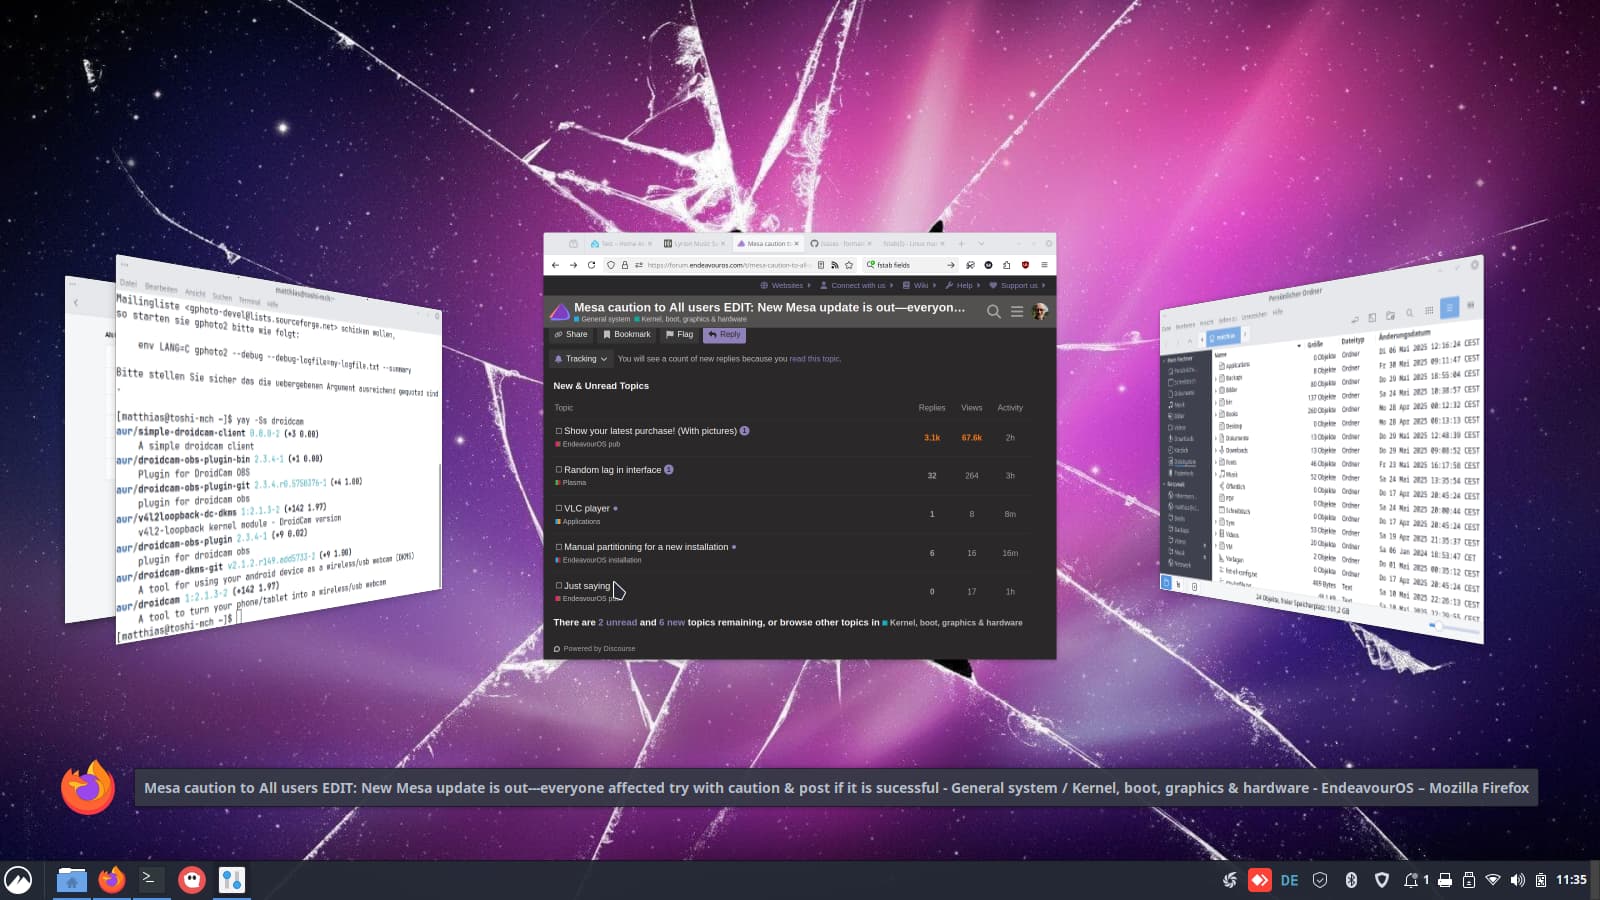
Task: Open the Tracking notification dropdown
Action: (581, 359)
